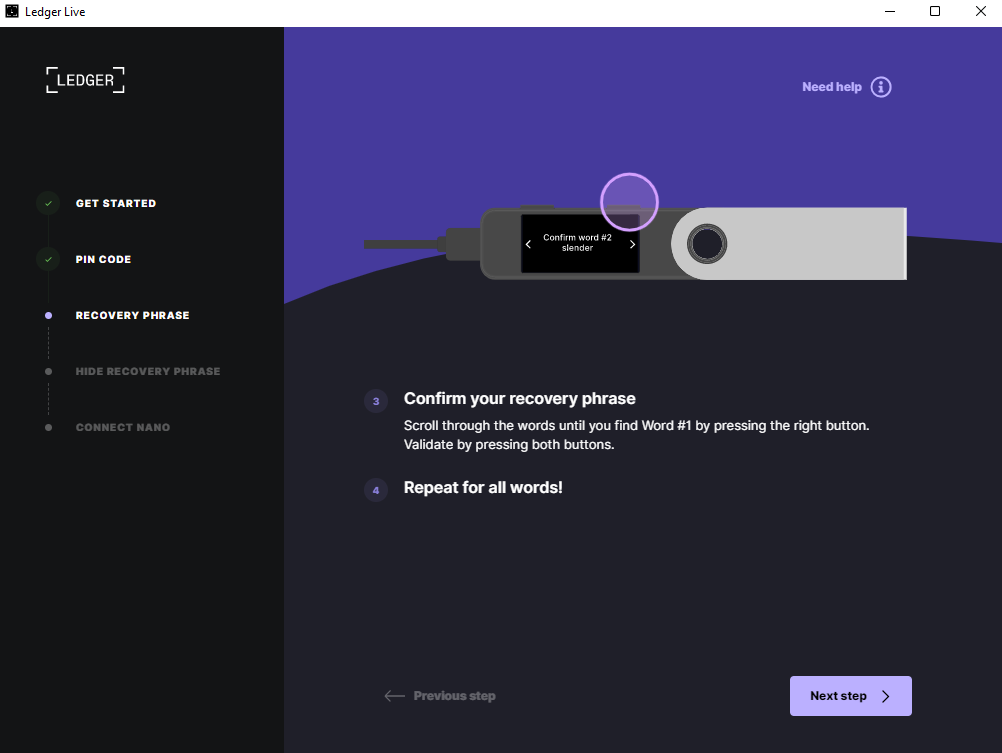Open the Need help link
This screenshot has height=753, width=1002.
click(831, 87)
